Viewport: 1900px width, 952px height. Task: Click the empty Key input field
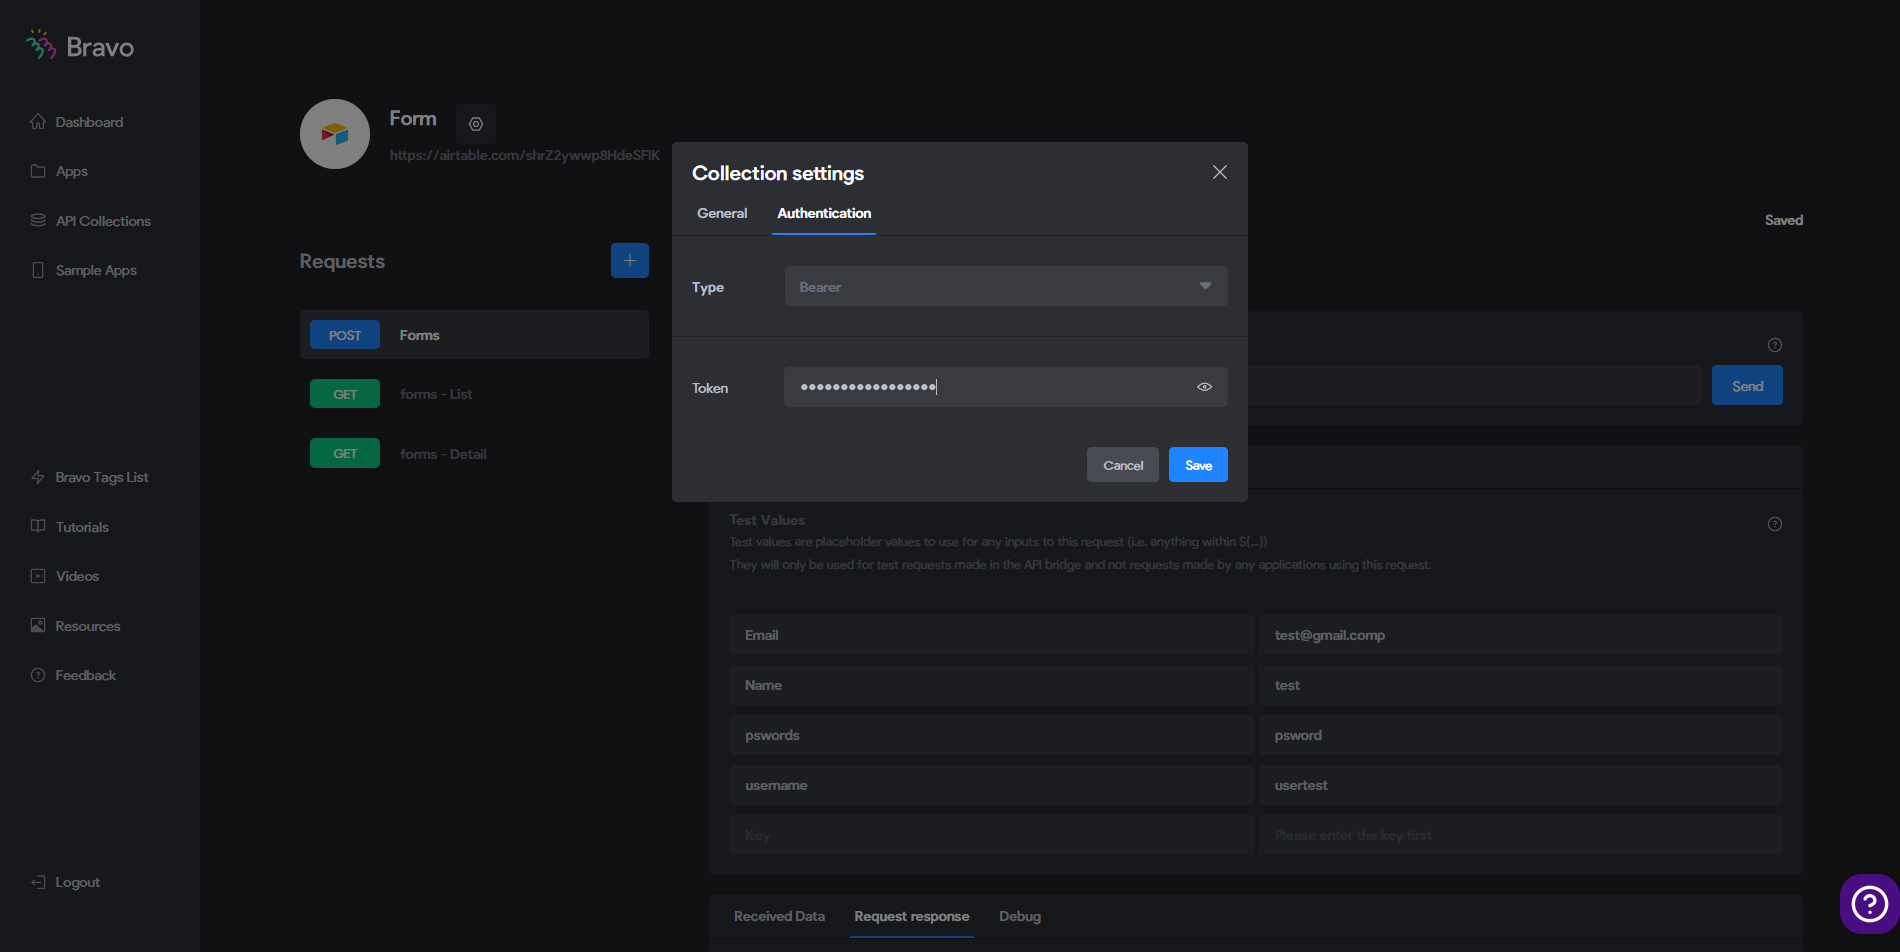coord(991,835)
